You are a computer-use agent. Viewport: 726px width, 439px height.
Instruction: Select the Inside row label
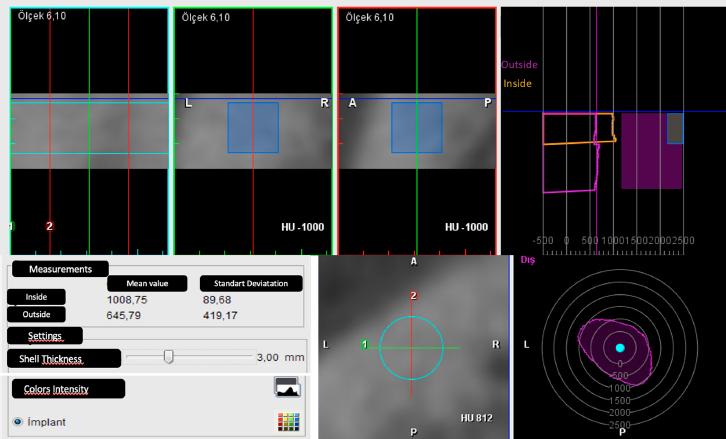click(36, 297)
